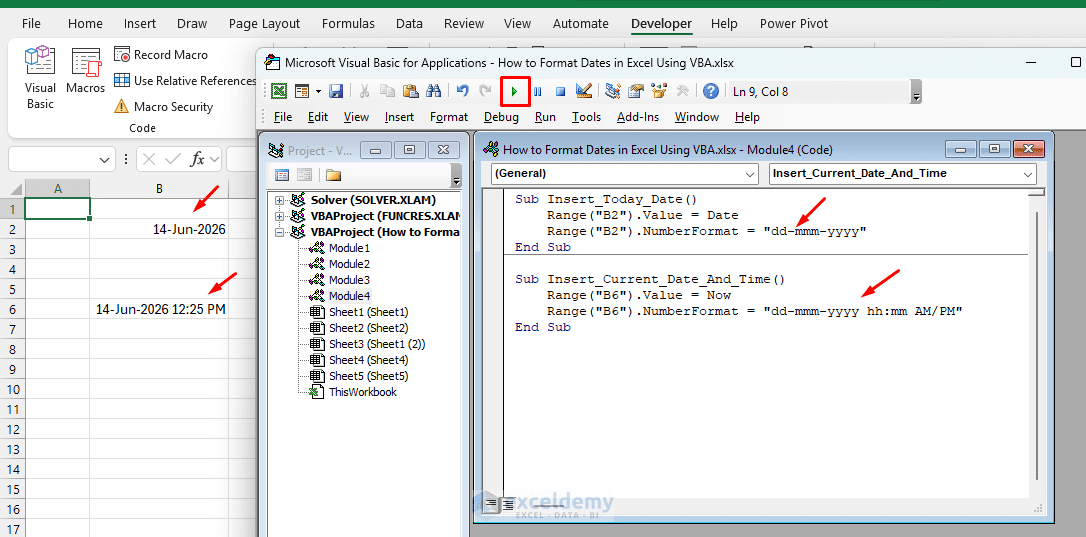Click the Toolbox wrench icon
Viewport: 1086px width, 537px height.
682,91
